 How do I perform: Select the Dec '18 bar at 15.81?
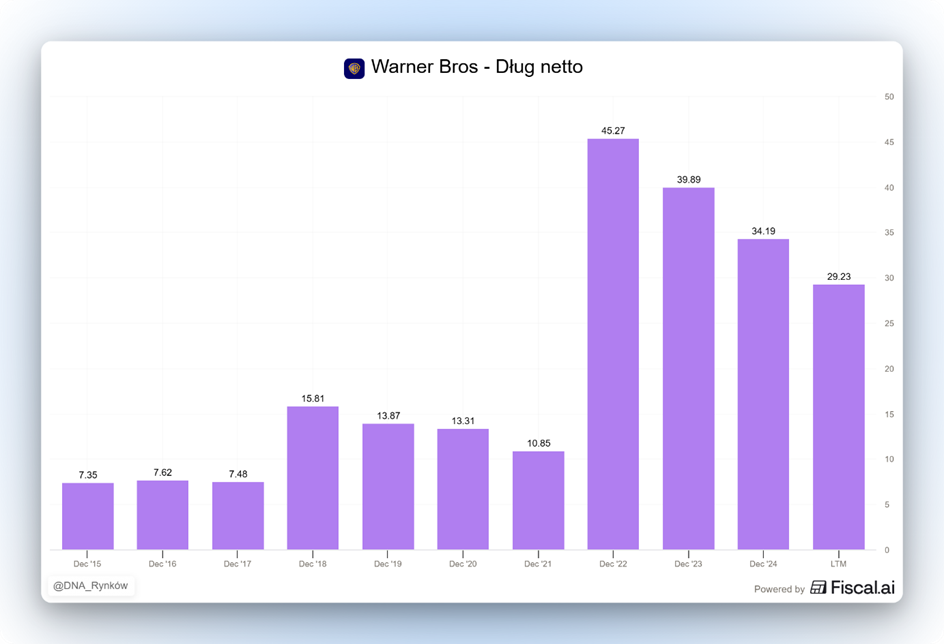[313, 478]
